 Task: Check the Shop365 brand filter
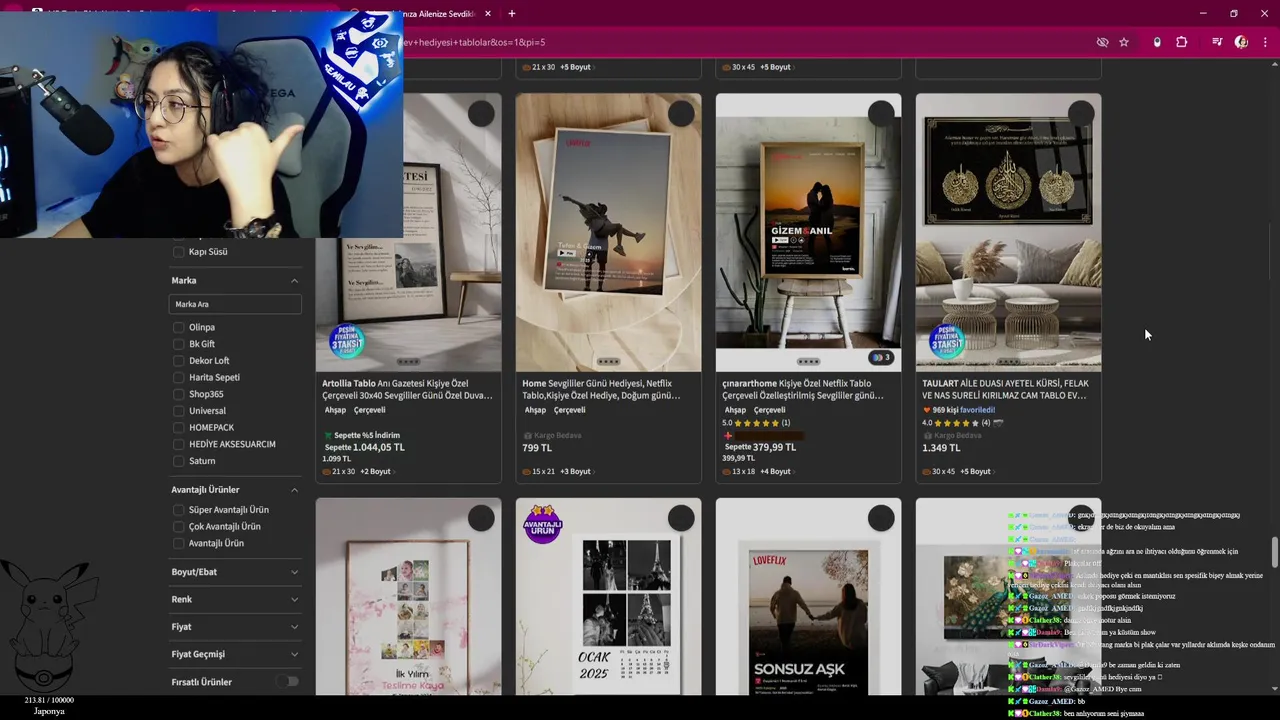click(179, 394)
